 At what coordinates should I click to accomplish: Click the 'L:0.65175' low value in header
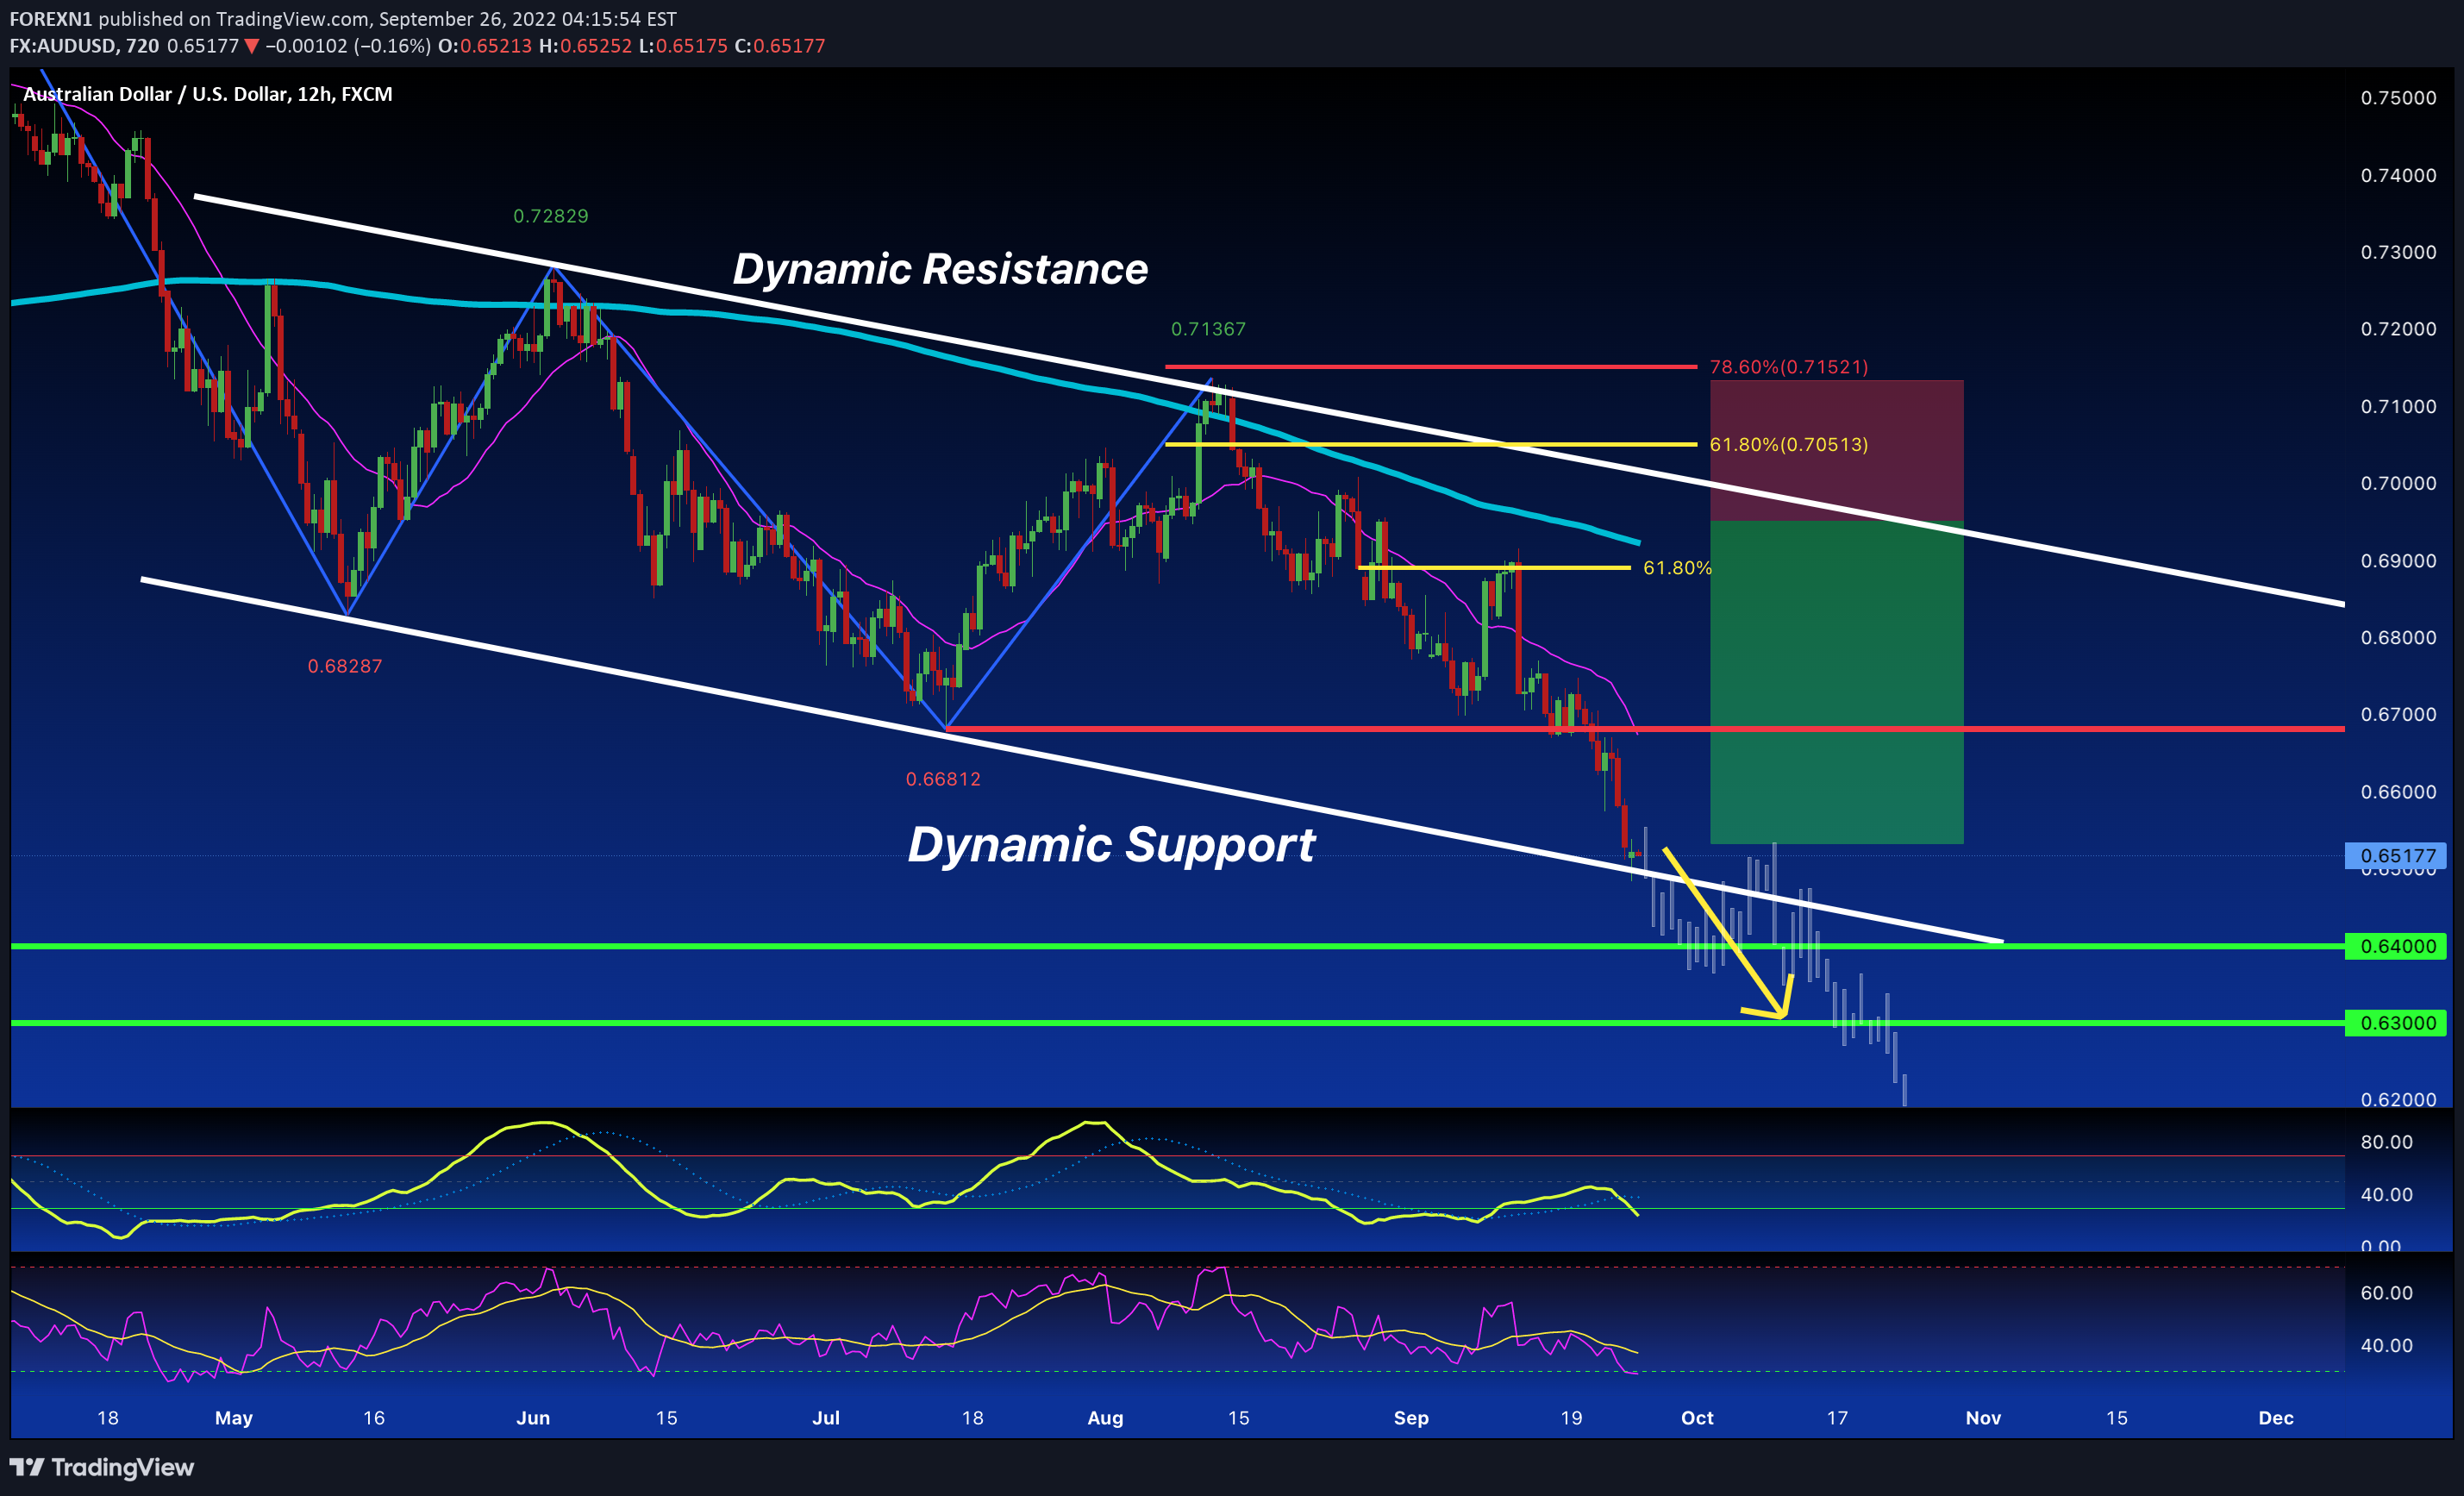[683, 46]
